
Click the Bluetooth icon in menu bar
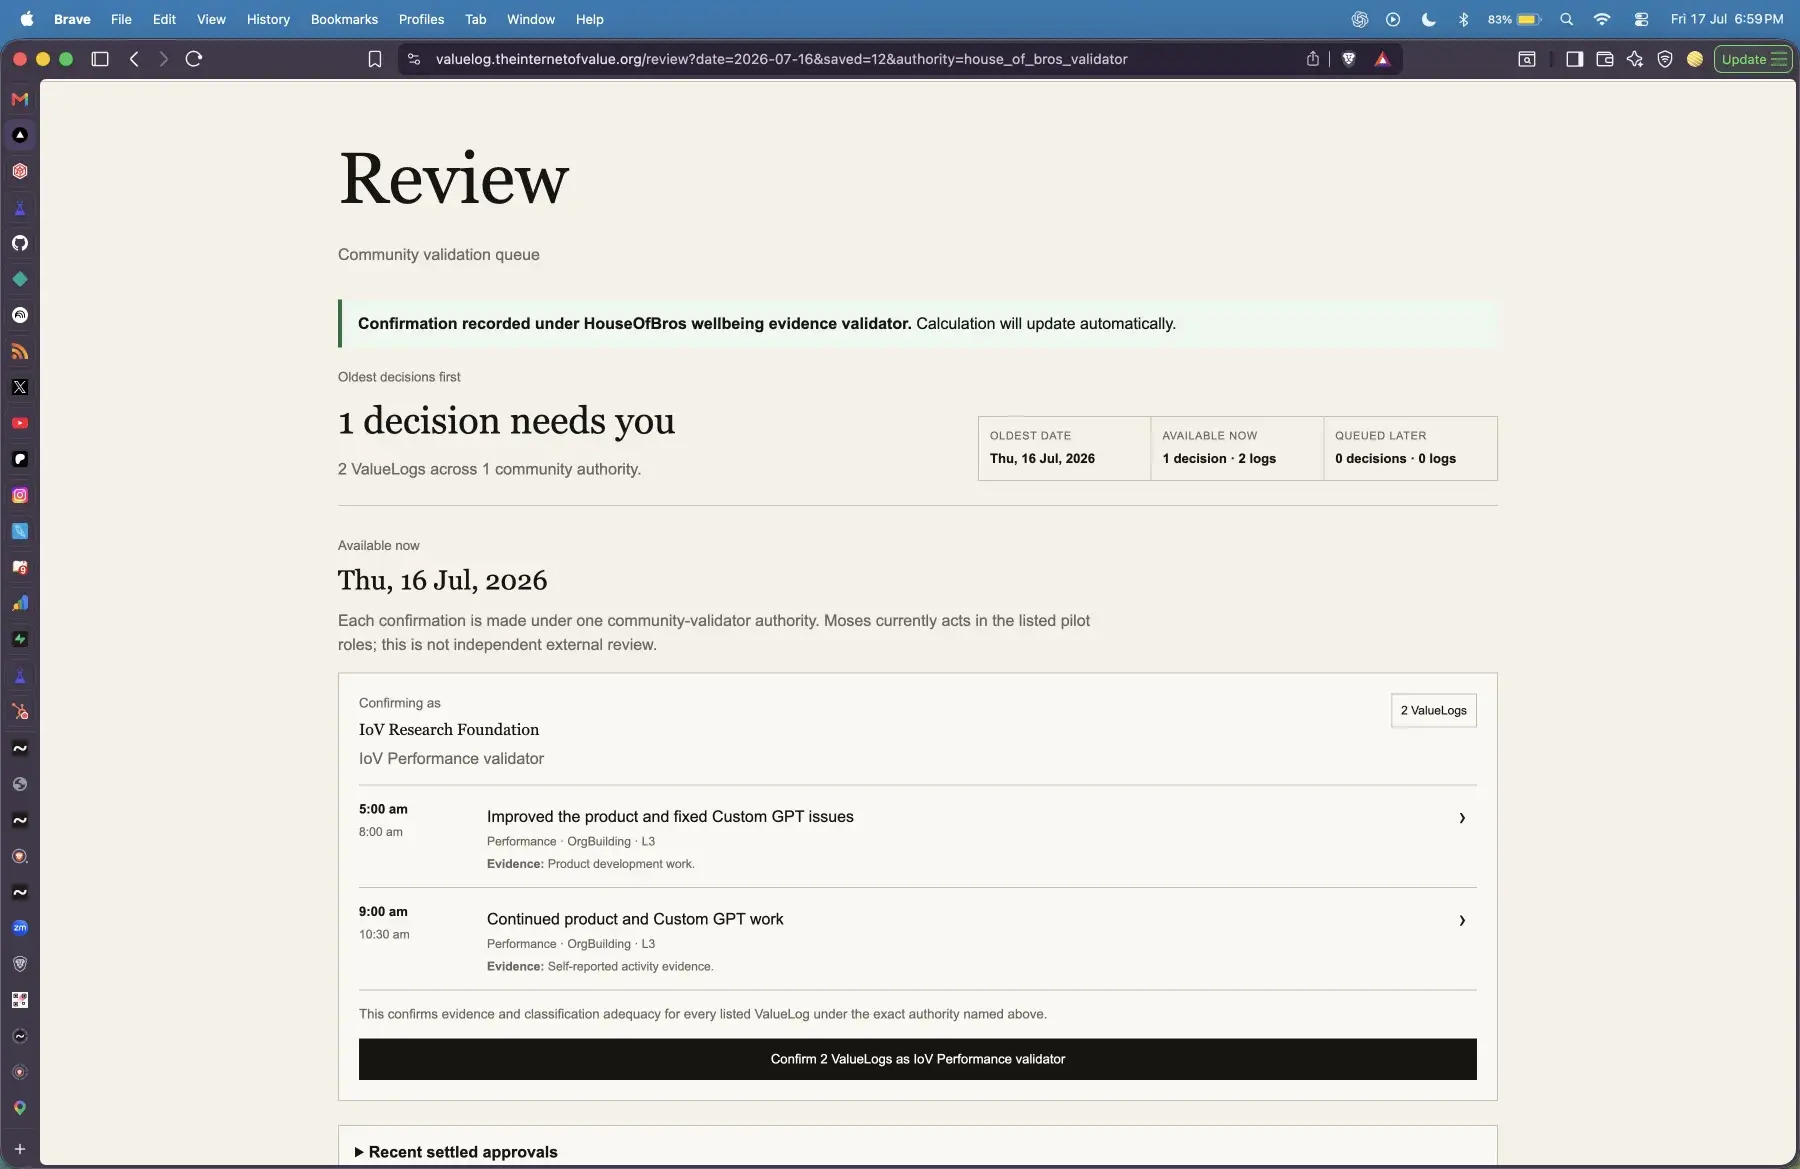coord(1464,19)
